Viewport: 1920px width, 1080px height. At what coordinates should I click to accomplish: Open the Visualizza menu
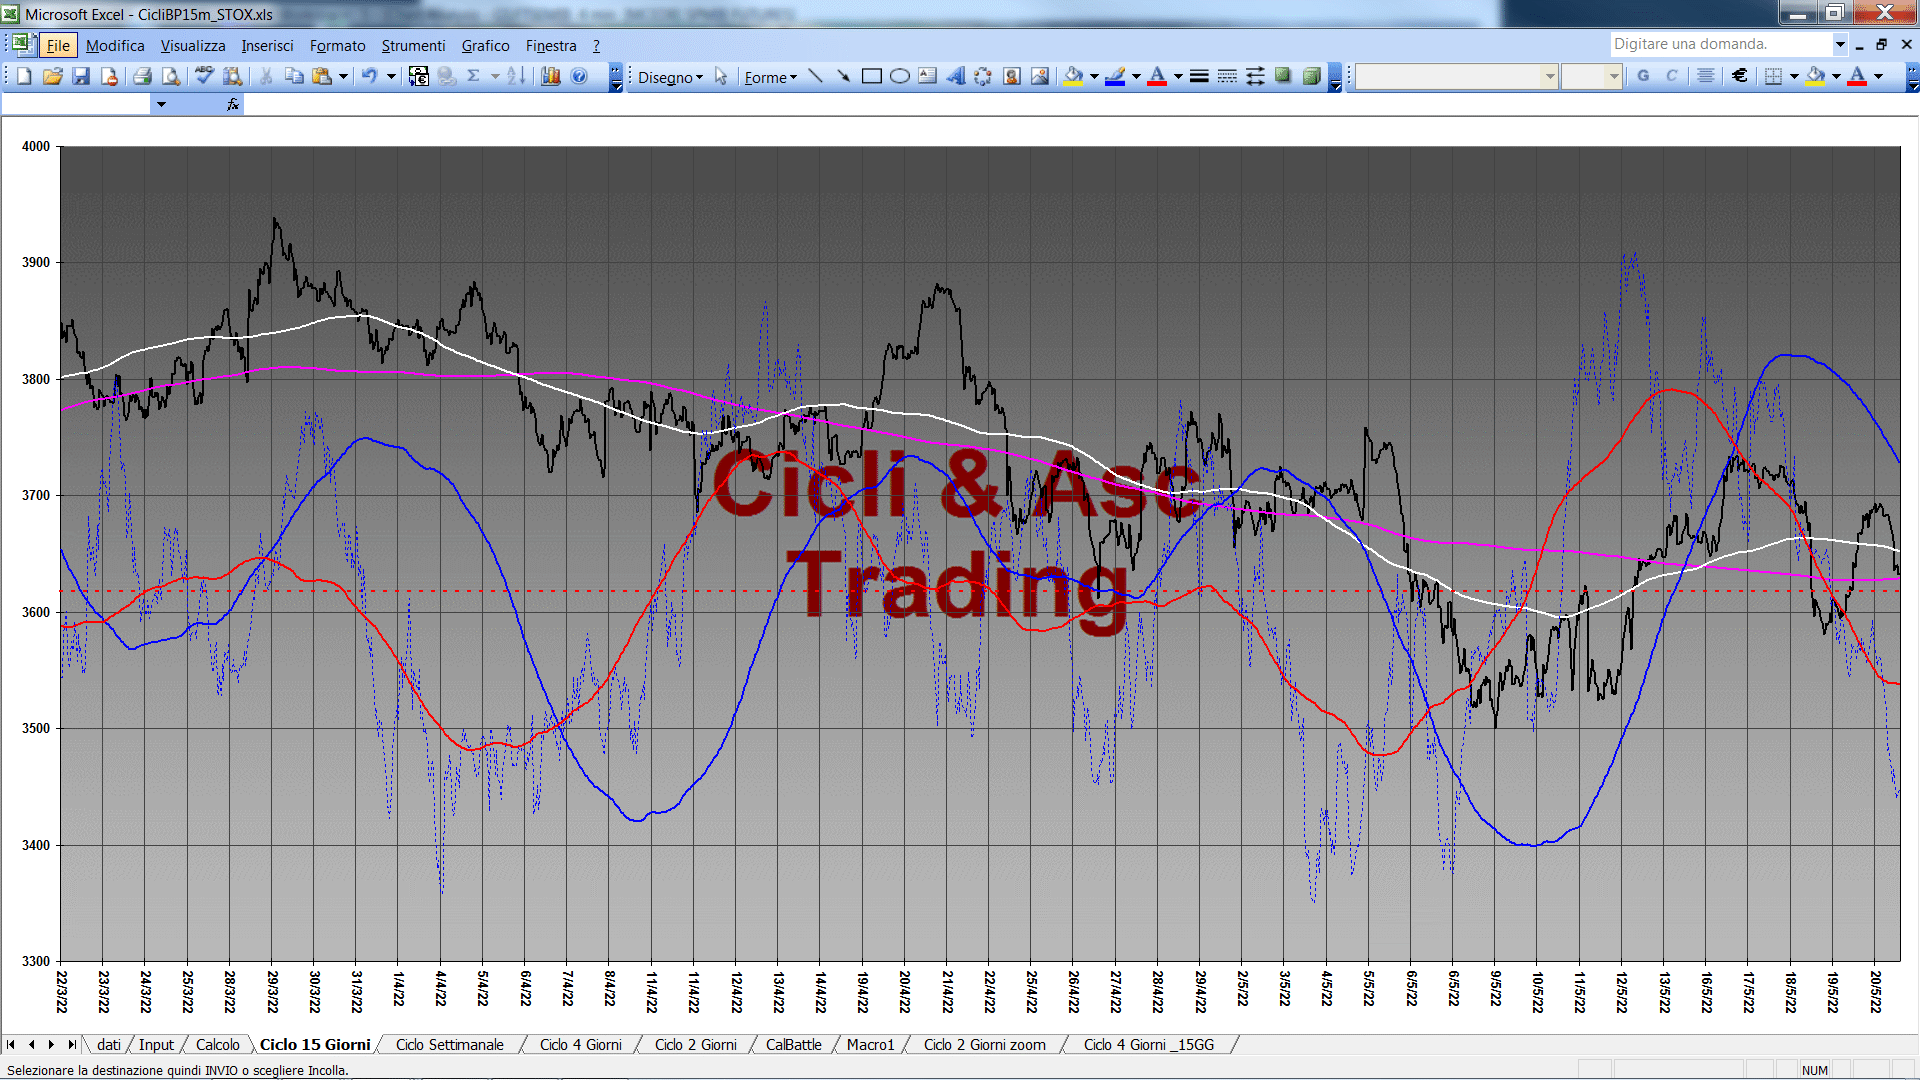[193, 46]
